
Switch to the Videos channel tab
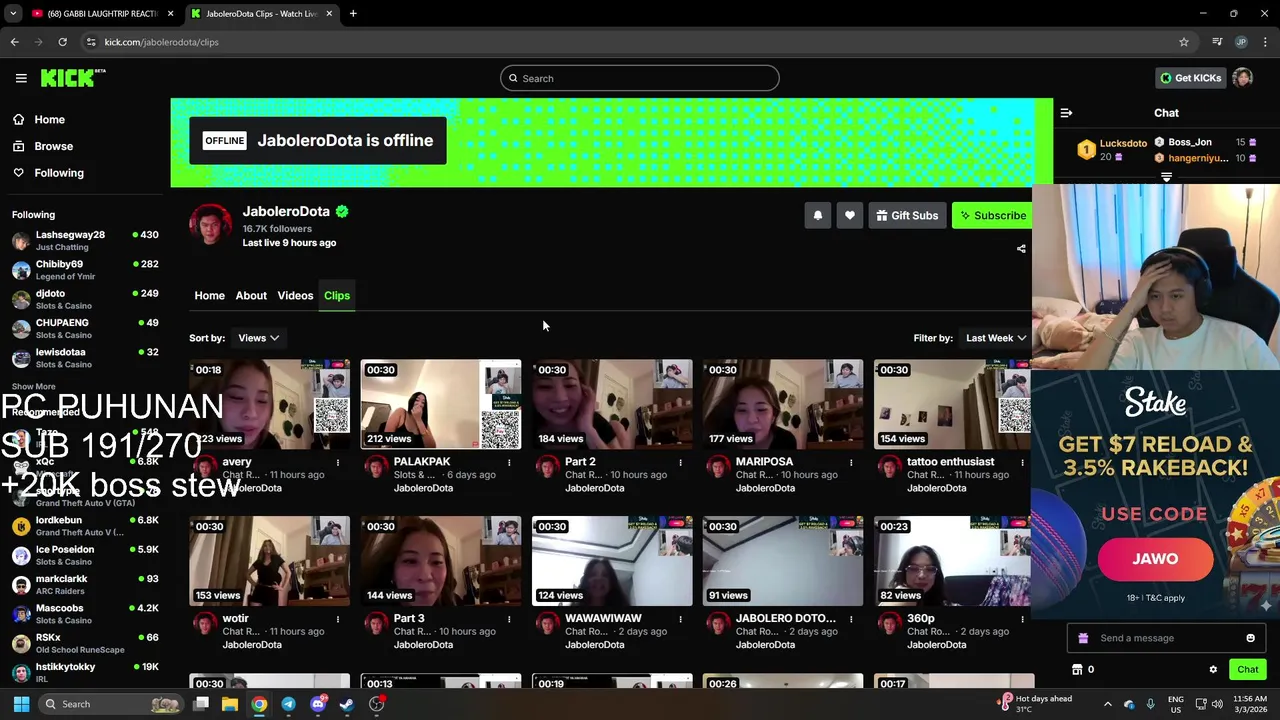coord(295,296)
